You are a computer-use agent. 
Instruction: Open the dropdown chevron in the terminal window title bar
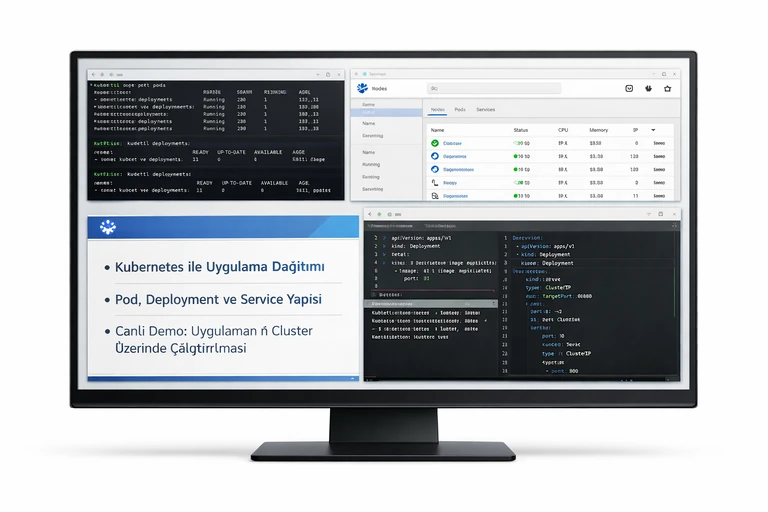point(317,74)
